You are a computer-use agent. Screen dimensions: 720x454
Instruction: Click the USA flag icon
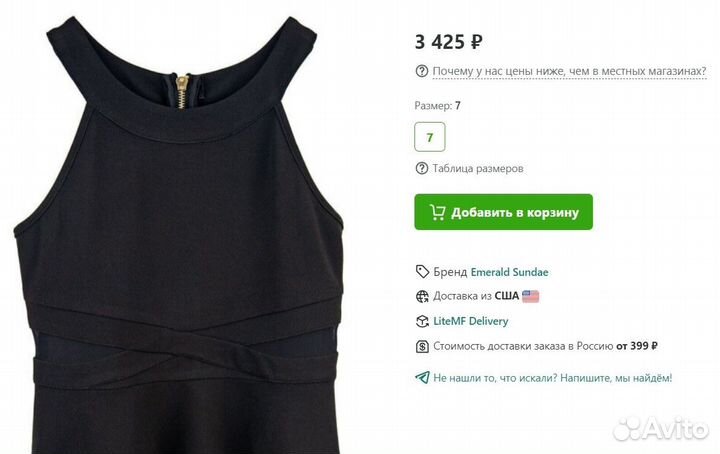pyautogui.click(x=530, y=296)
